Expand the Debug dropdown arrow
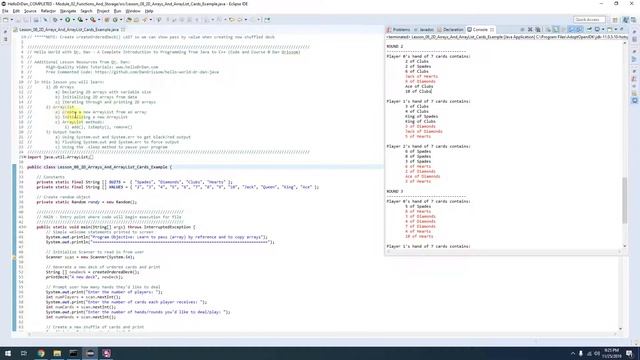 (x=61, y=20)
